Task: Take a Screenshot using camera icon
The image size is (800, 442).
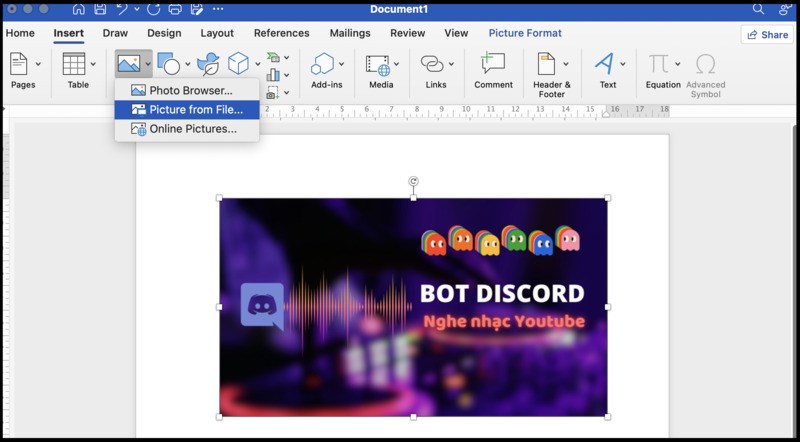Action: 273,92
